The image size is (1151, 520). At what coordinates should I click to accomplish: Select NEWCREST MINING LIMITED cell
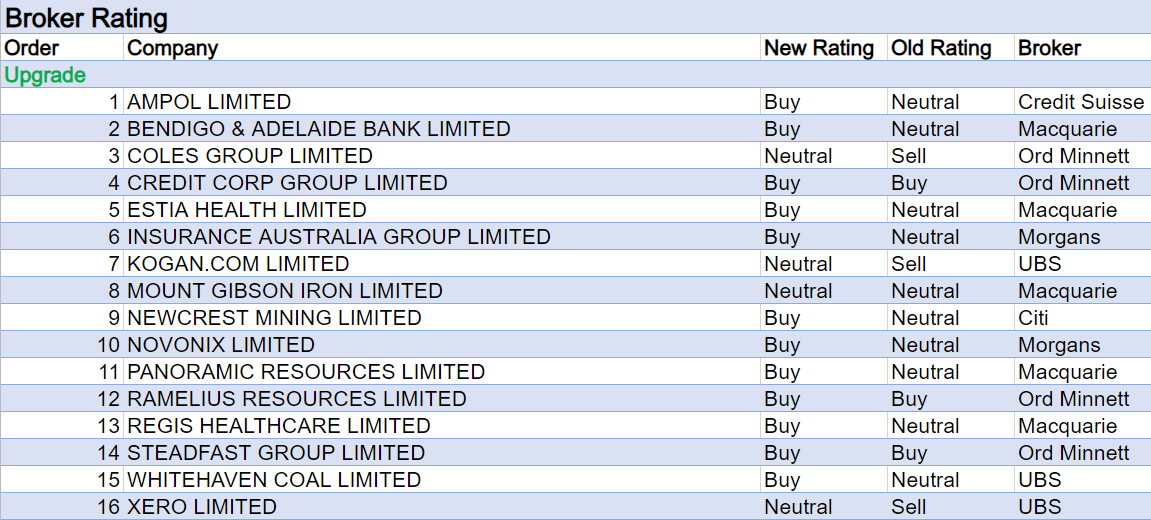click(274, 318)
